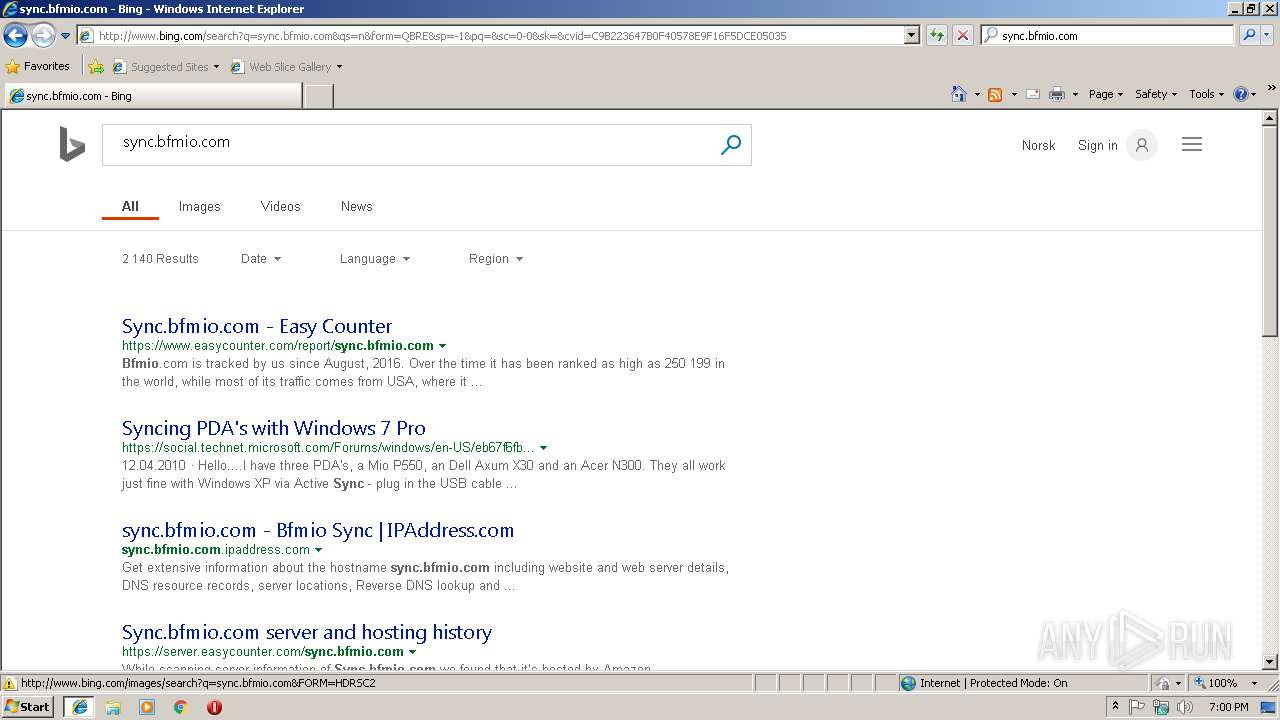Expand the Date filter dropdown
The height and width of the screenshot is (720, 1280).
(x=261, y=258)
